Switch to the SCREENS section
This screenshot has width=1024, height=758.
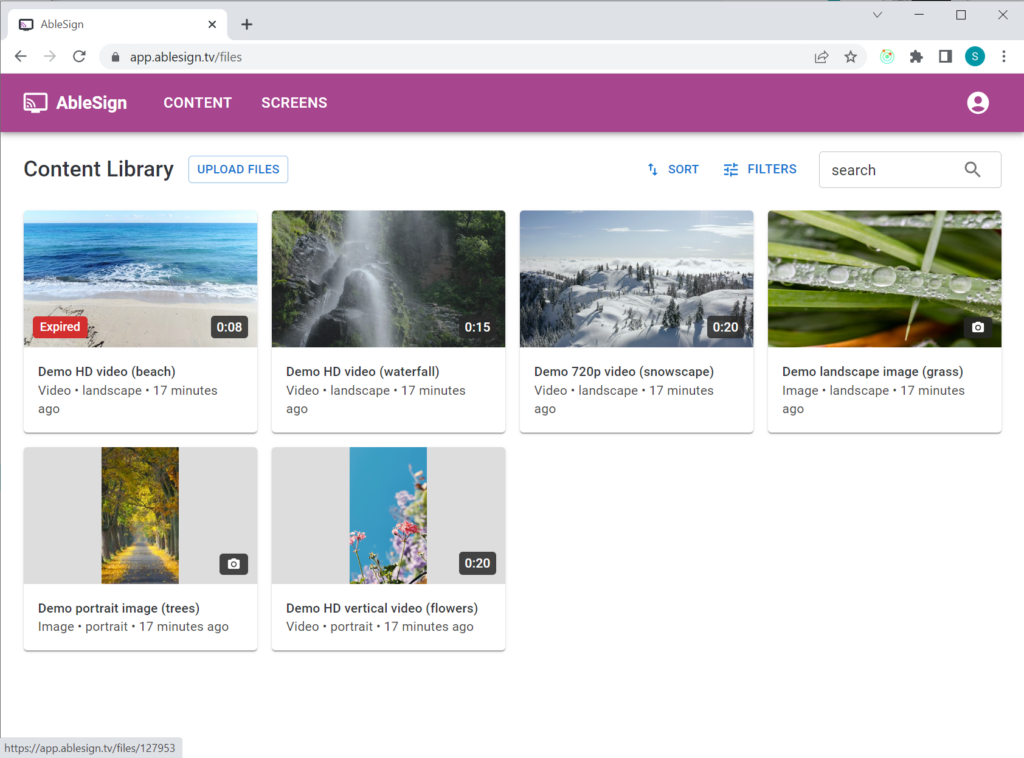click(x=294, y=102)
